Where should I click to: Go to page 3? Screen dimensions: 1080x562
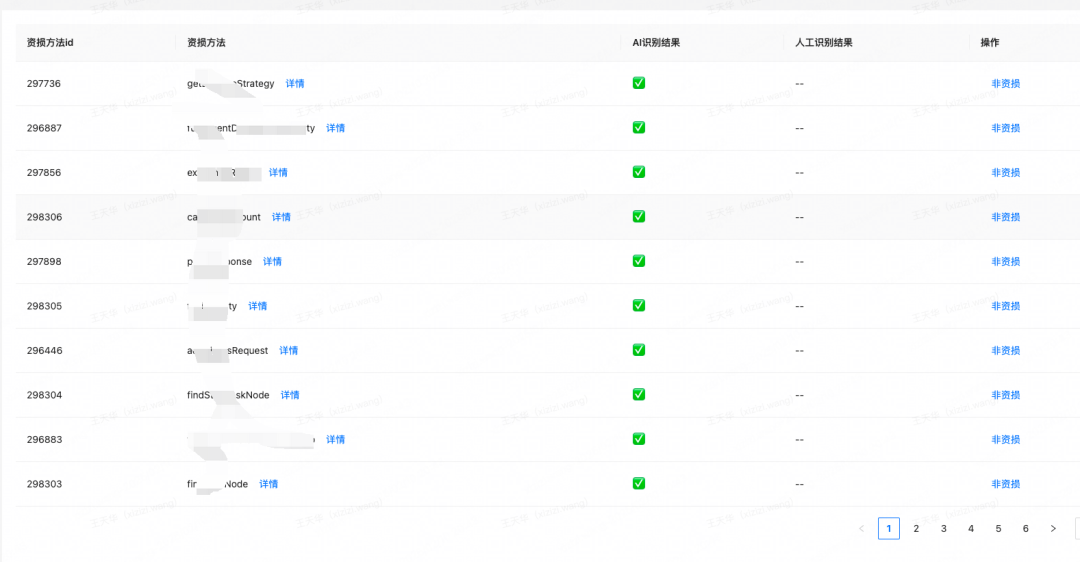pos(944,528)
